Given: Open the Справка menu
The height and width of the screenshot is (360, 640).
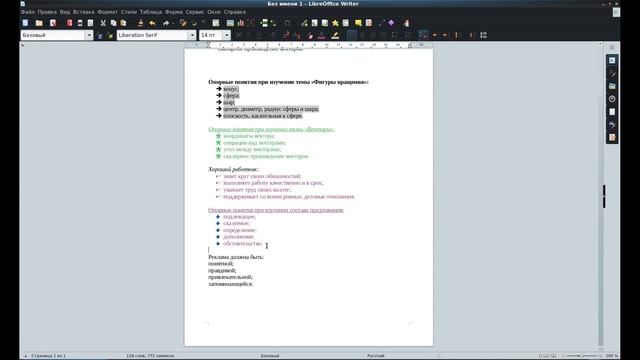Looking at the screenshot, I should [x=235, y=12].
